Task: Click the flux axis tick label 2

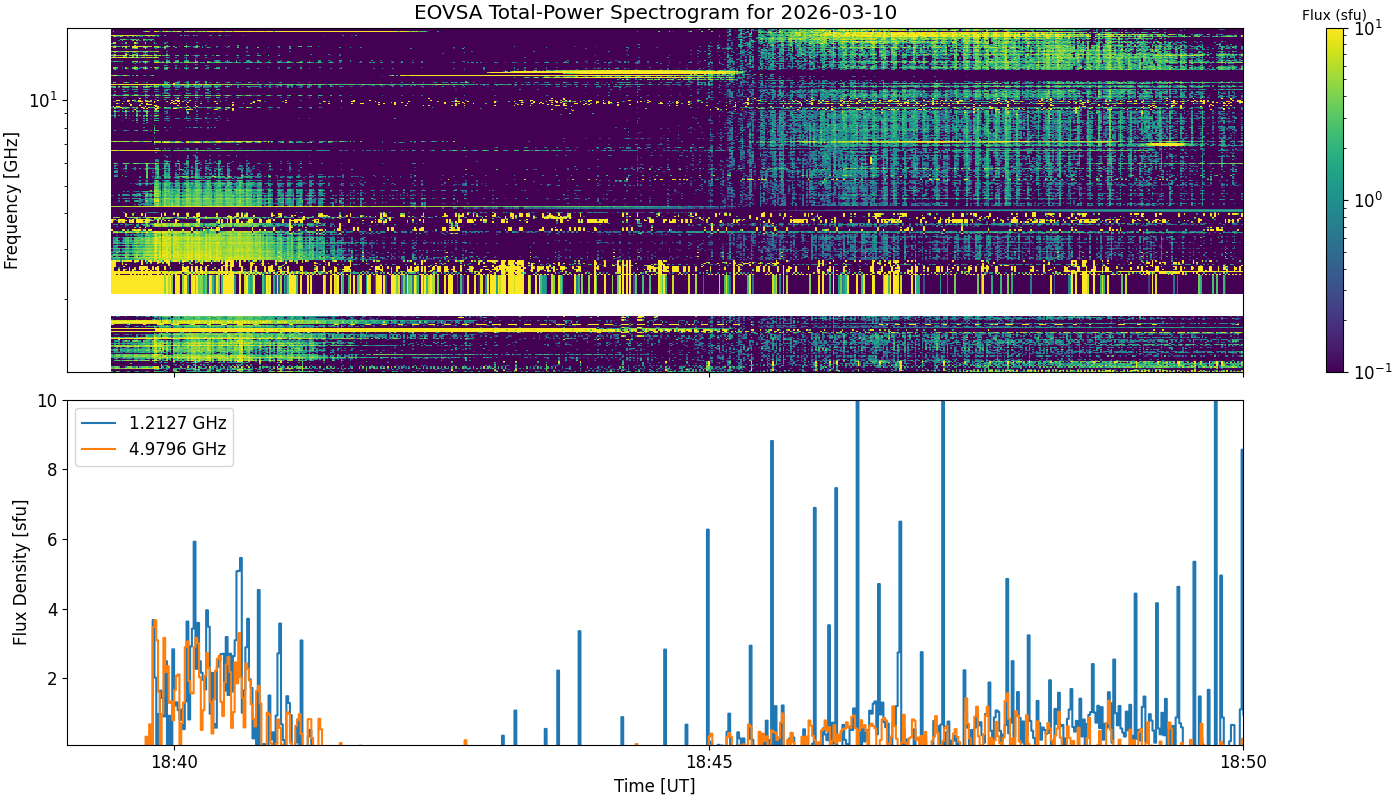Action: pyautogui.click(x=54, y=678)
